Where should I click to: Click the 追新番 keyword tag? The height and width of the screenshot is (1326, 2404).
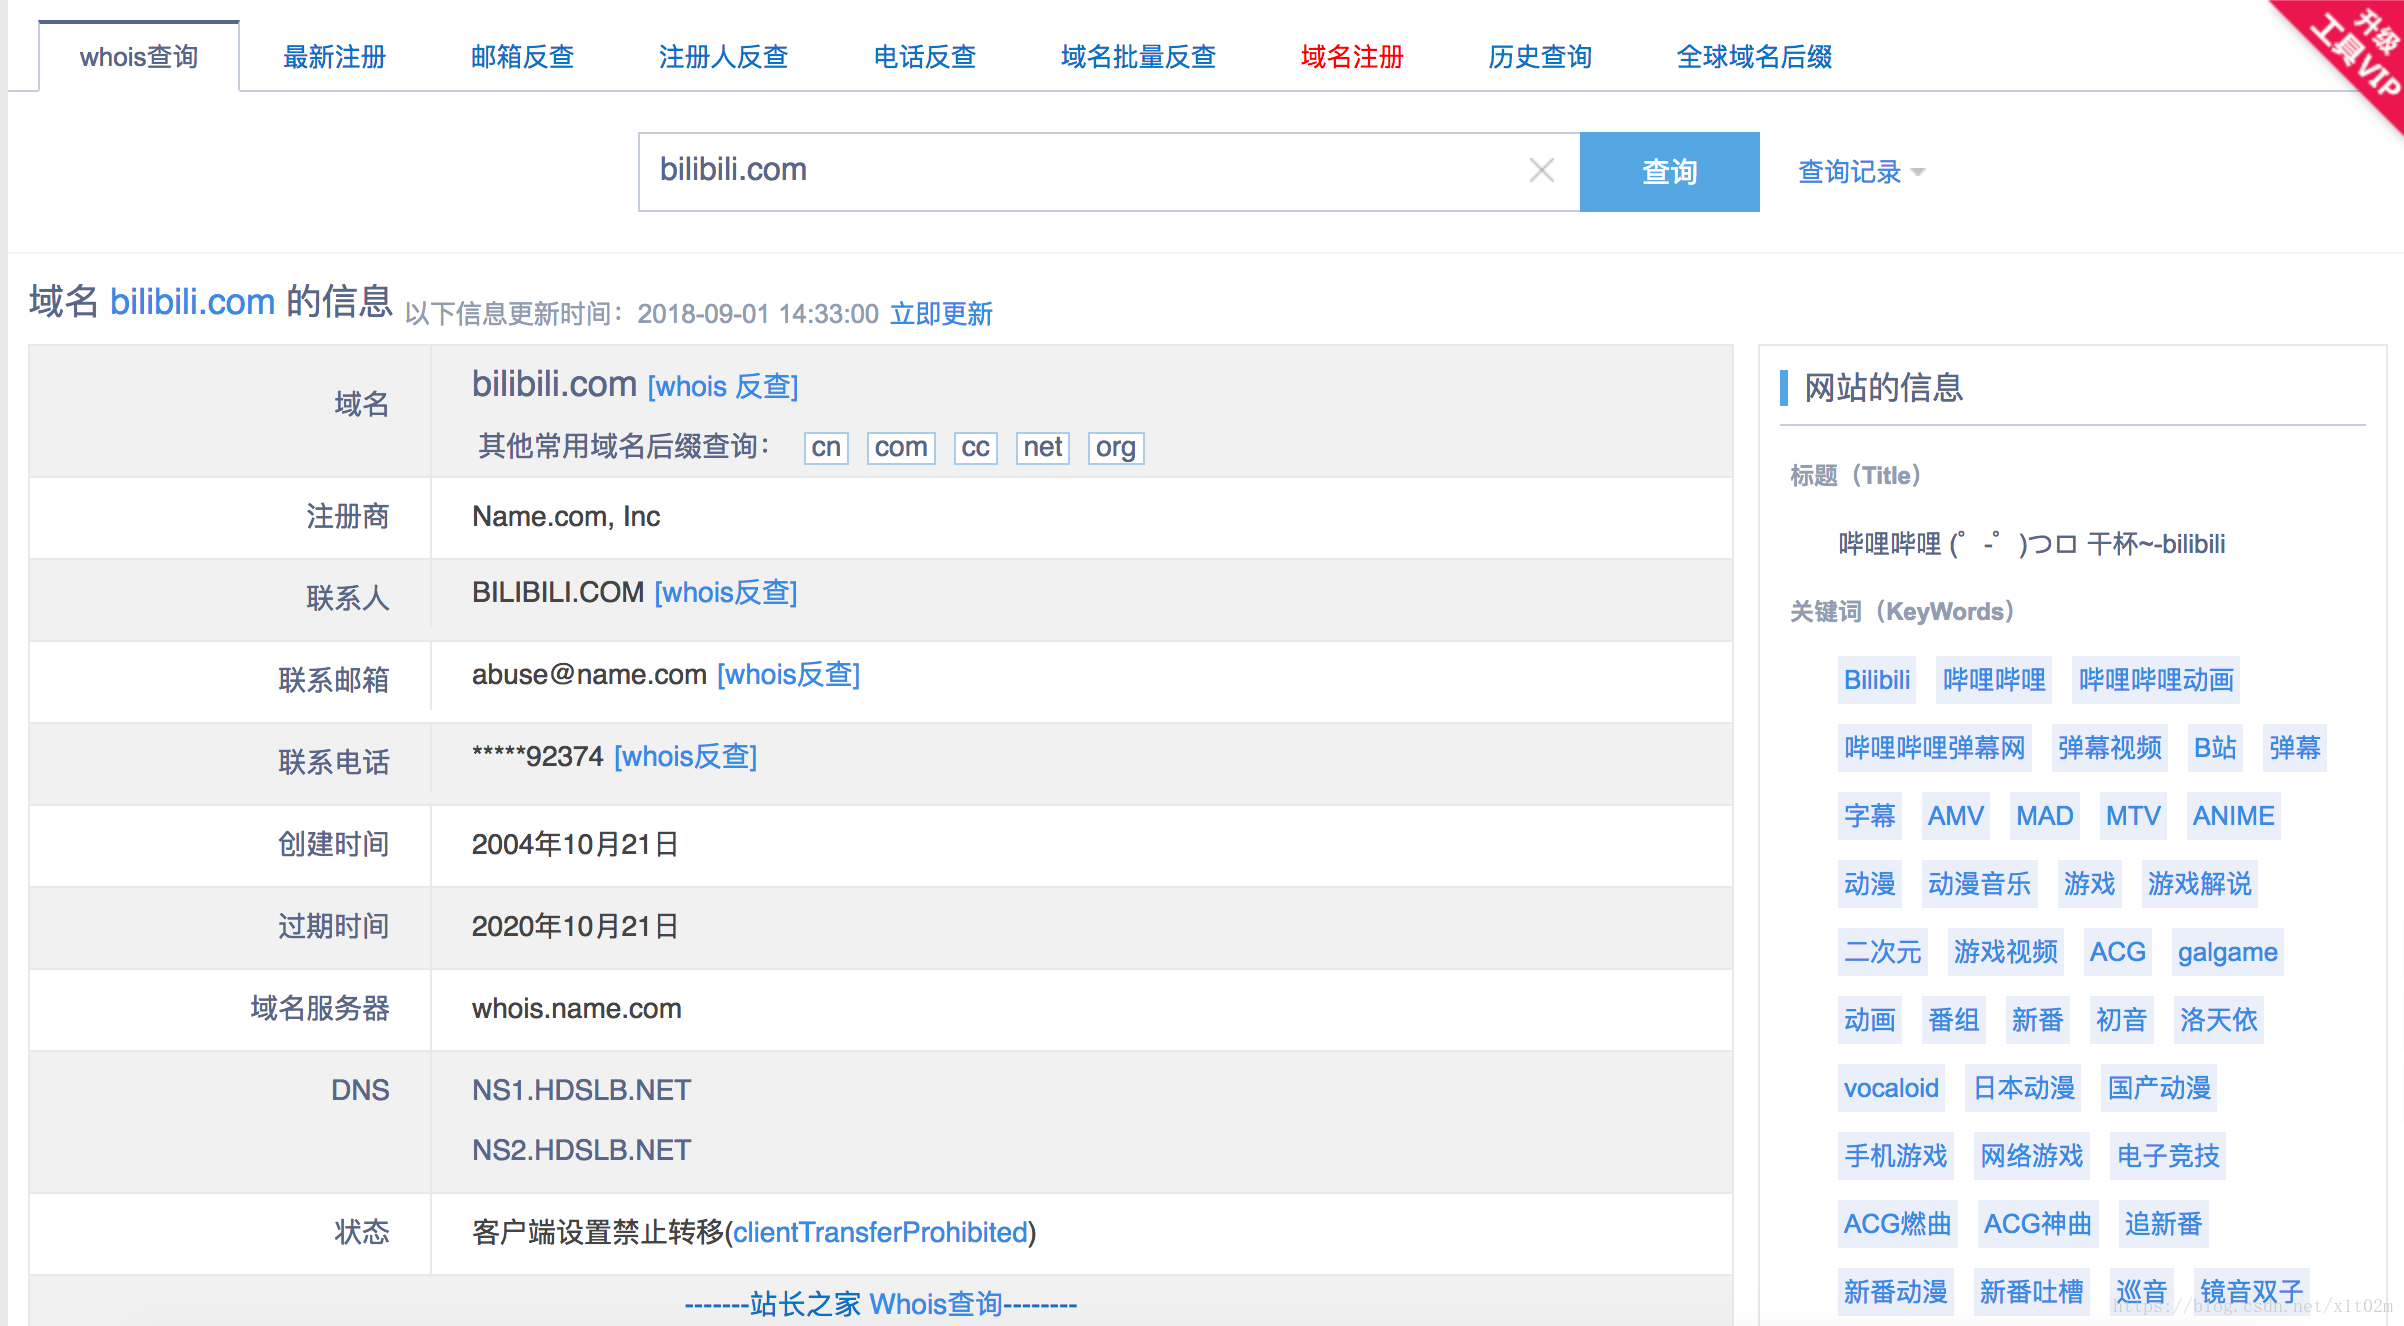2163,1224
